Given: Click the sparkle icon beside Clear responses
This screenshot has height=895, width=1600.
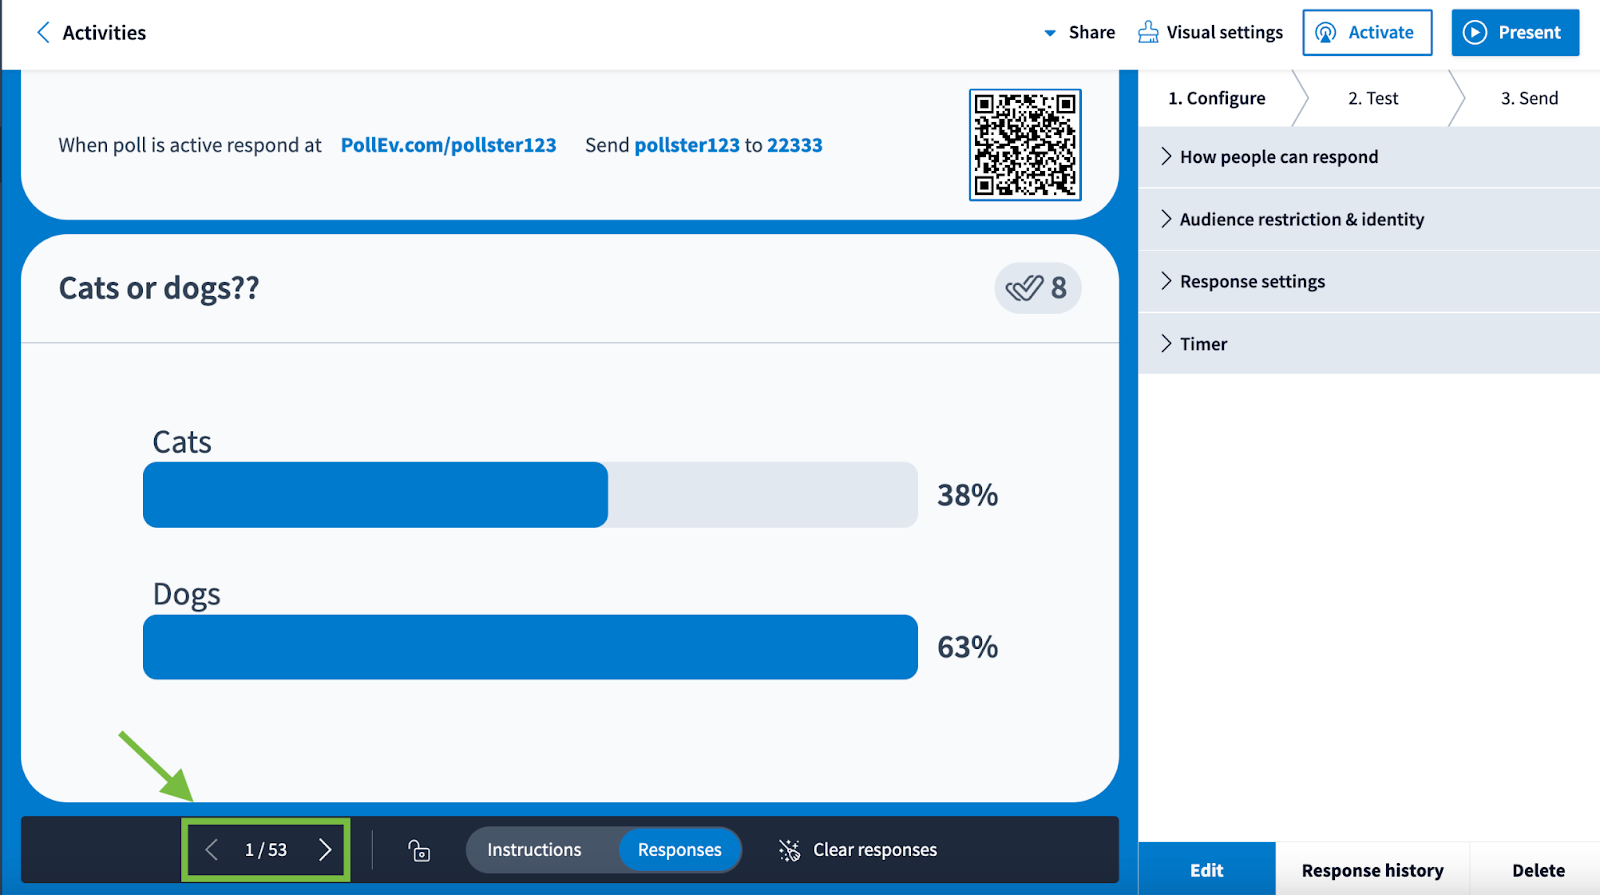Looking at the screenshot, I should pos(790,850).
